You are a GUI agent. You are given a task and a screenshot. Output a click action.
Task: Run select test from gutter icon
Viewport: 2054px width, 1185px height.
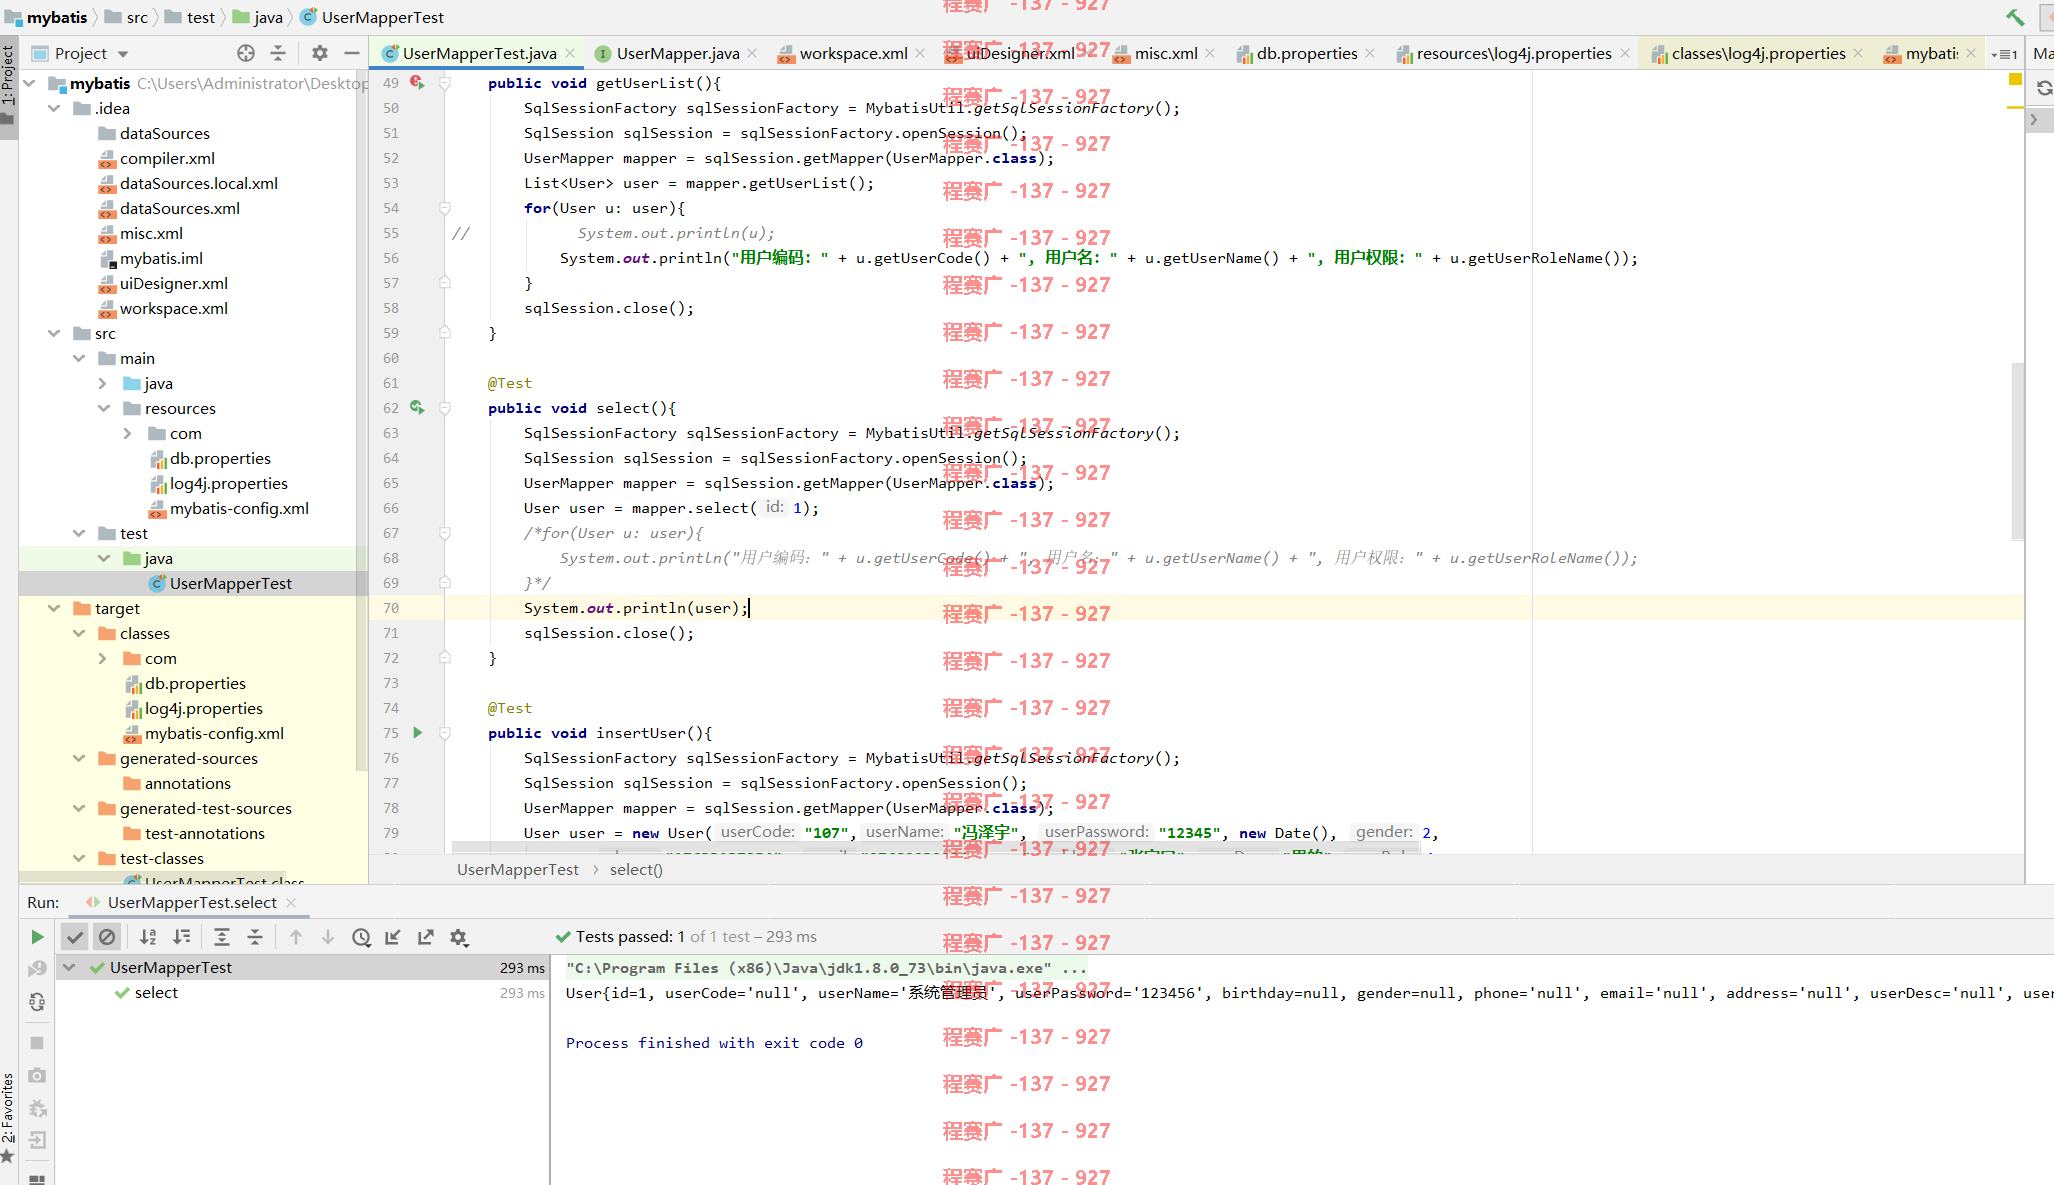tap(417, 408)
